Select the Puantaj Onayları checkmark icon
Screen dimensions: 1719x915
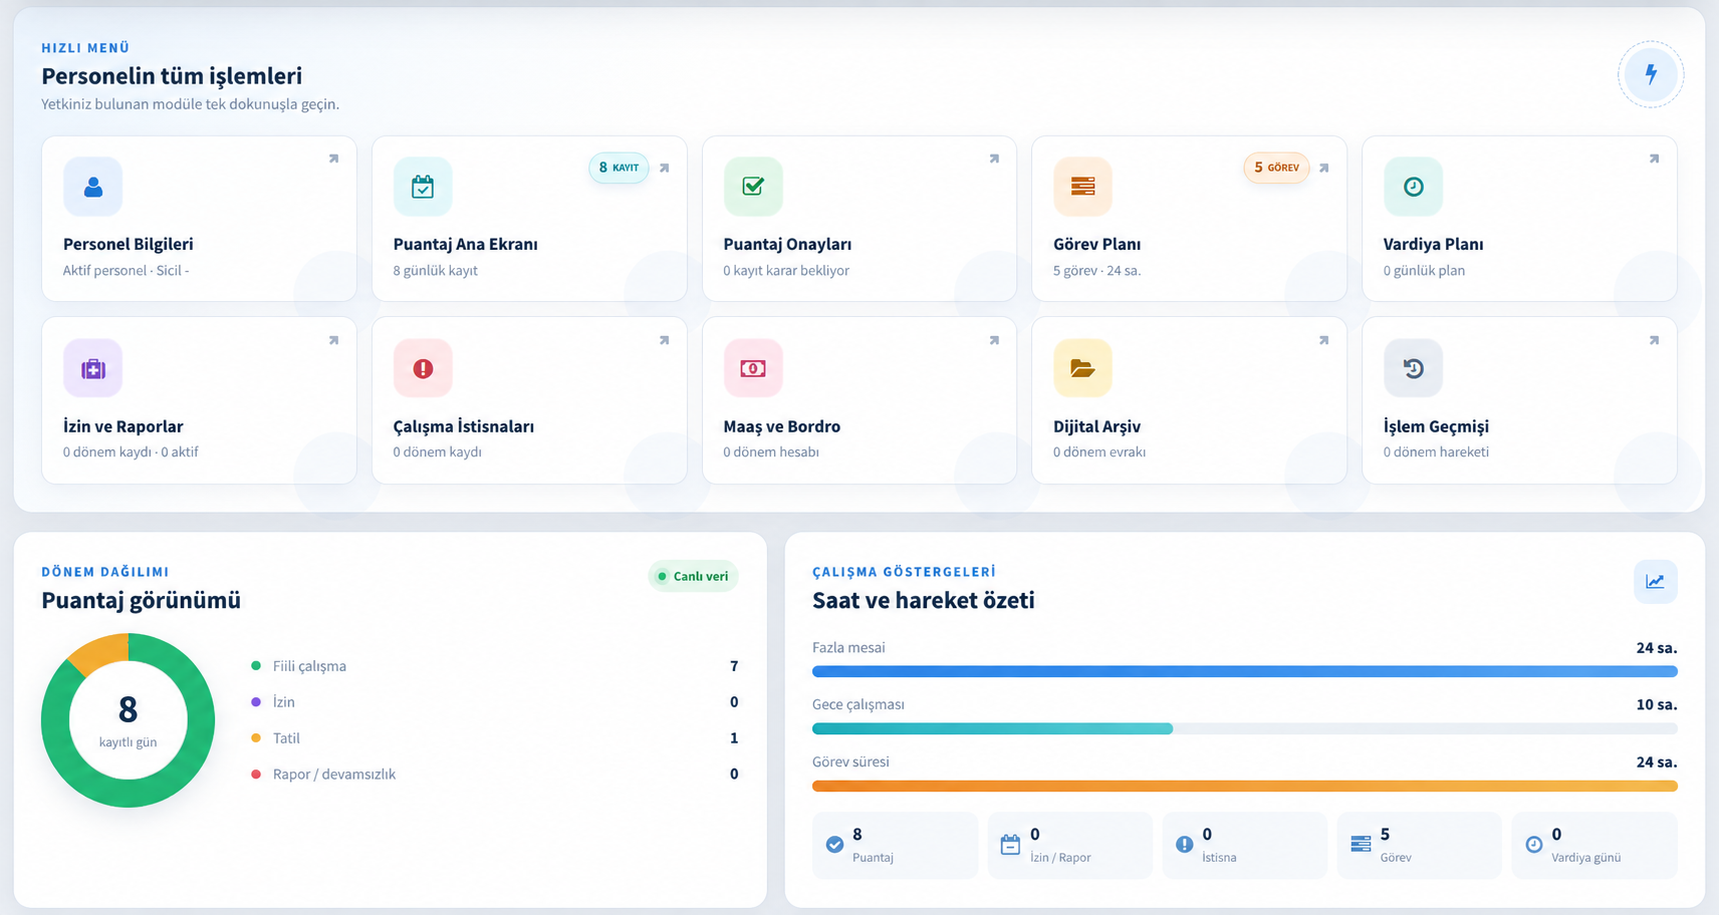click(753, 186)
